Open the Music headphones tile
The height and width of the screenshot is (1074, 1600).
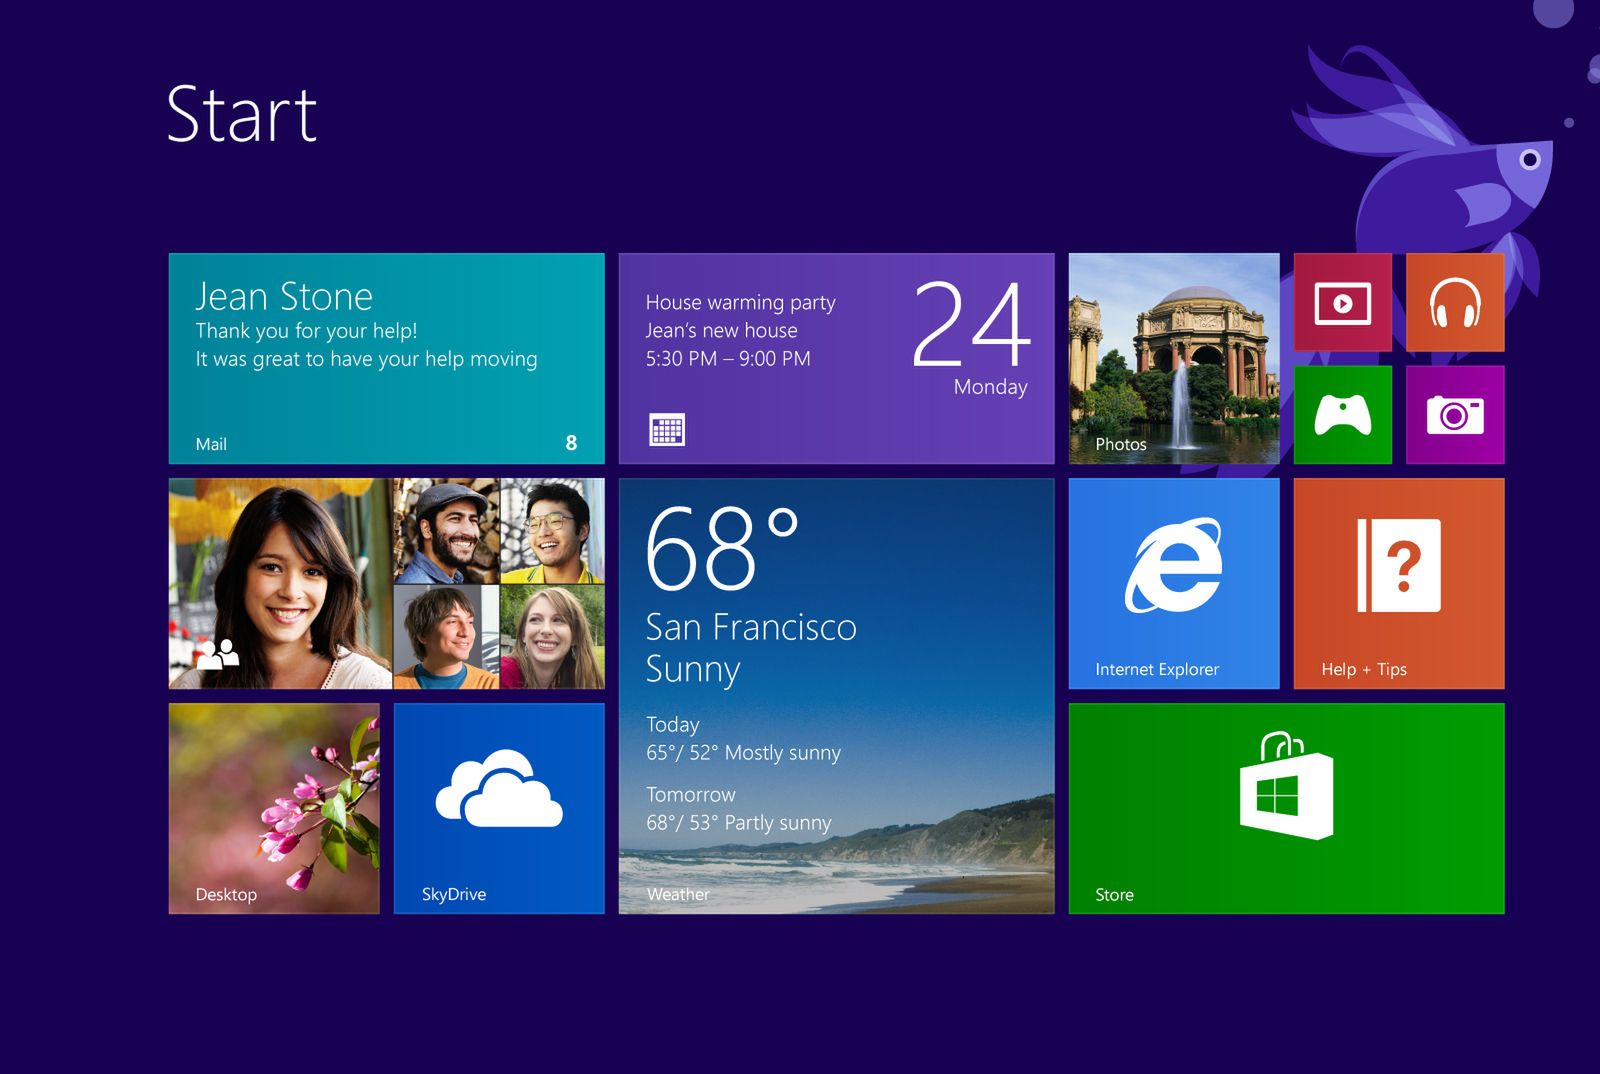click(x=1455, y=302)
